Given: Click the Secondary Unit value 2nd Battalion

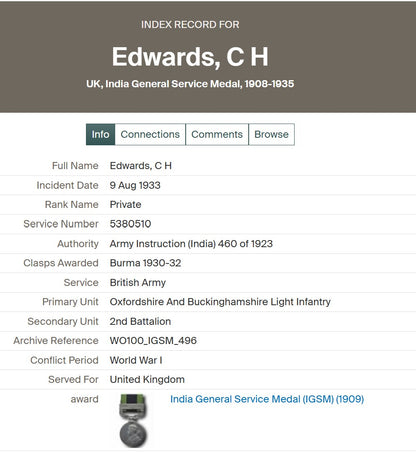Looking at the screenshot, I should pyautogui.click(x=140, y=321).
